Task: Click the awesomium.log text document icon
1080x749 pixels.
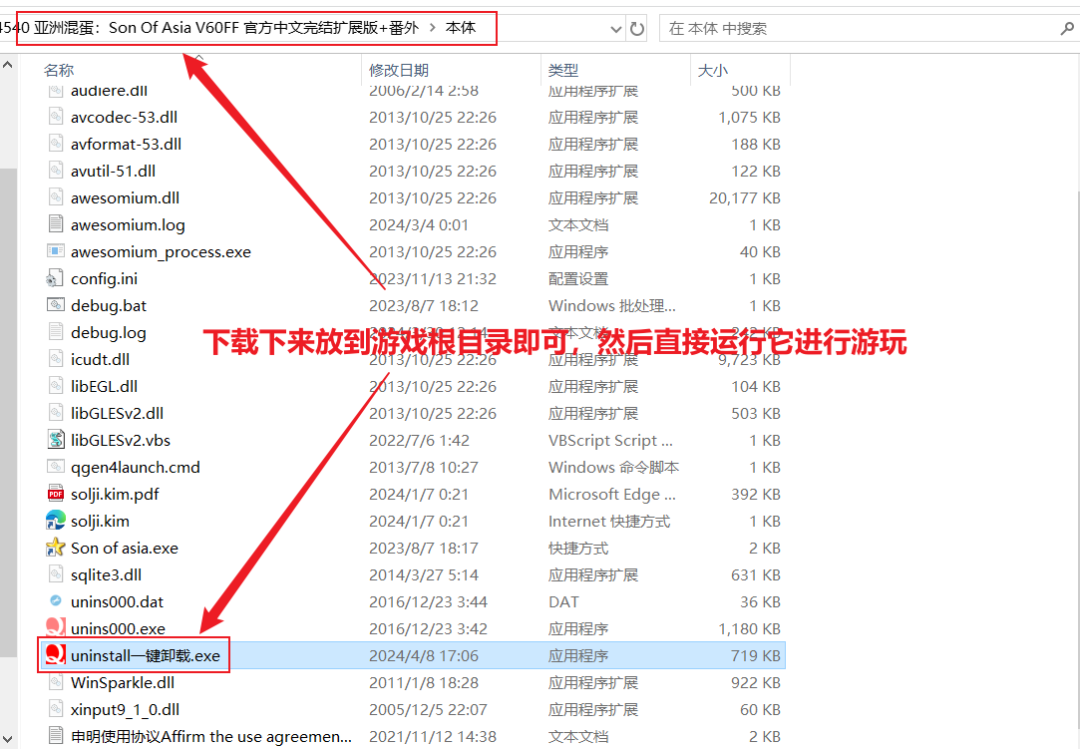Action: (56, 225)
